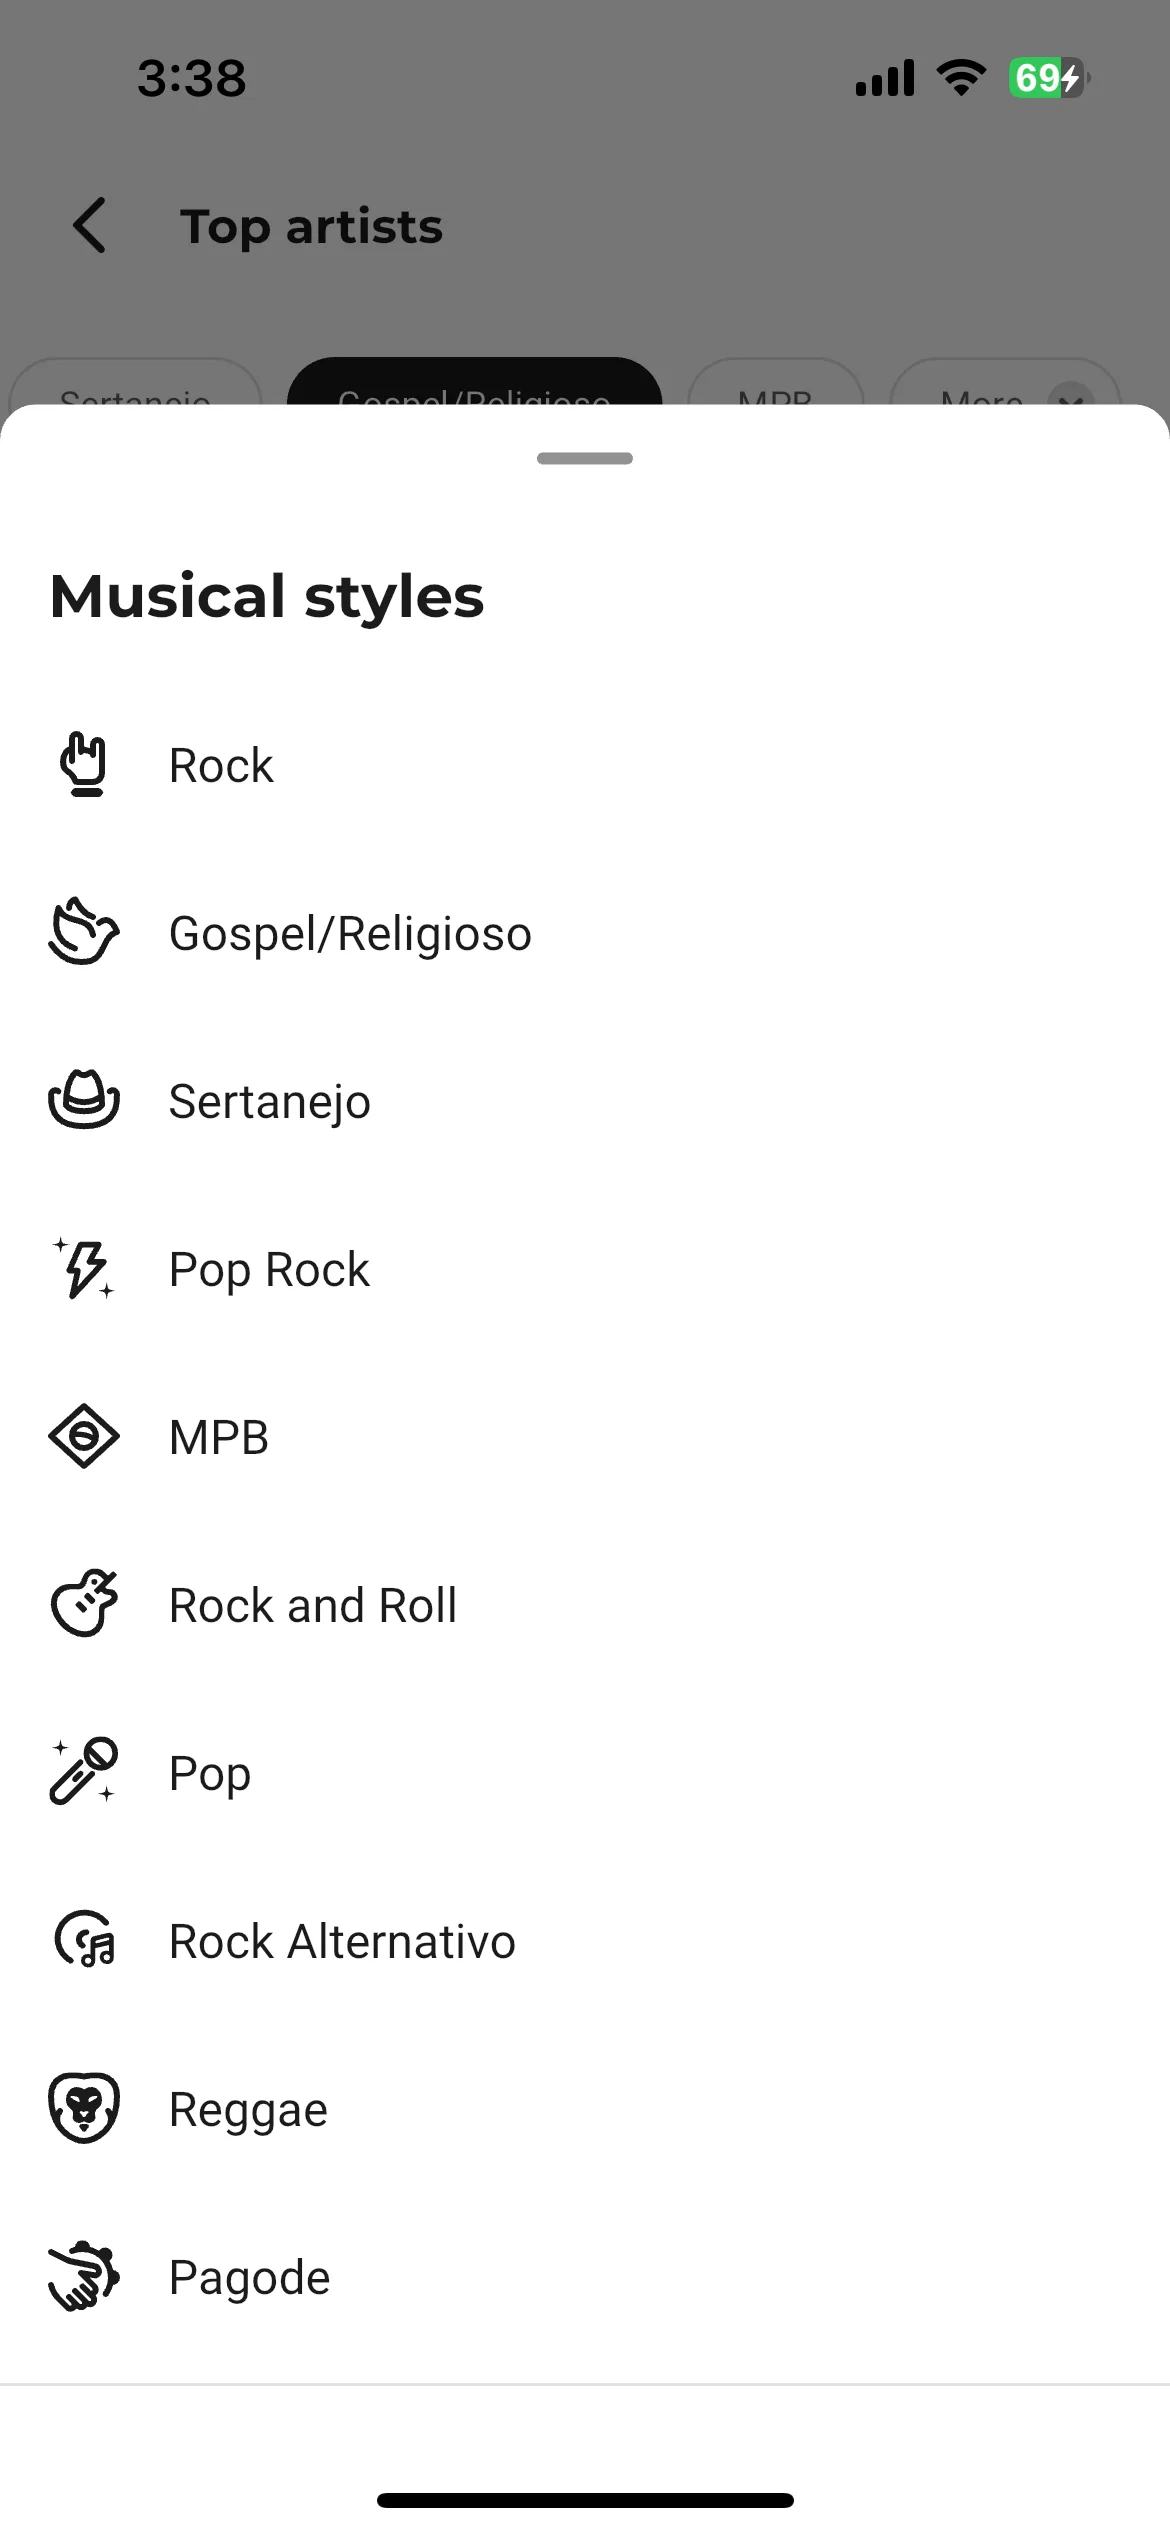Tap the tambourine Pagode icon
1170x2532 pixels.
84,2276
